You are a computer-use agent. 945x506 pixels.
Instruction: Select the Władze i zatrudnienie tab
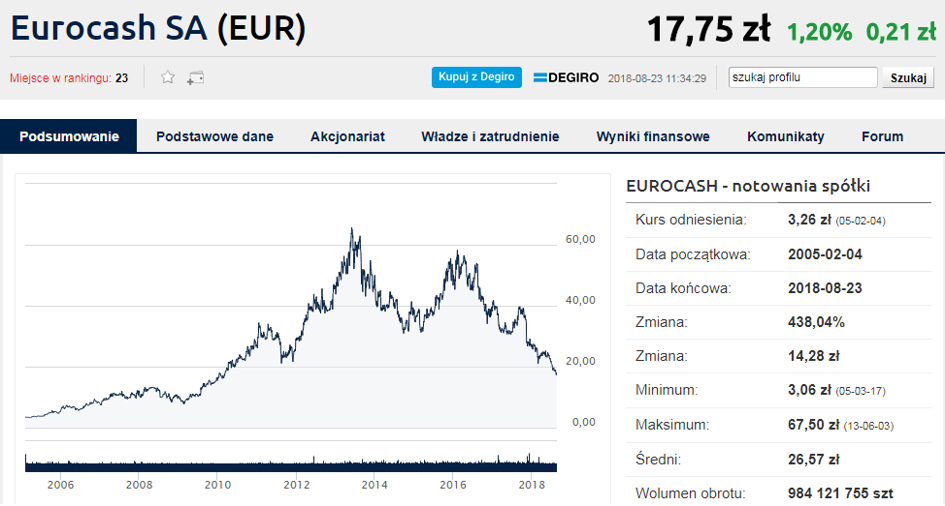(490, 137)
